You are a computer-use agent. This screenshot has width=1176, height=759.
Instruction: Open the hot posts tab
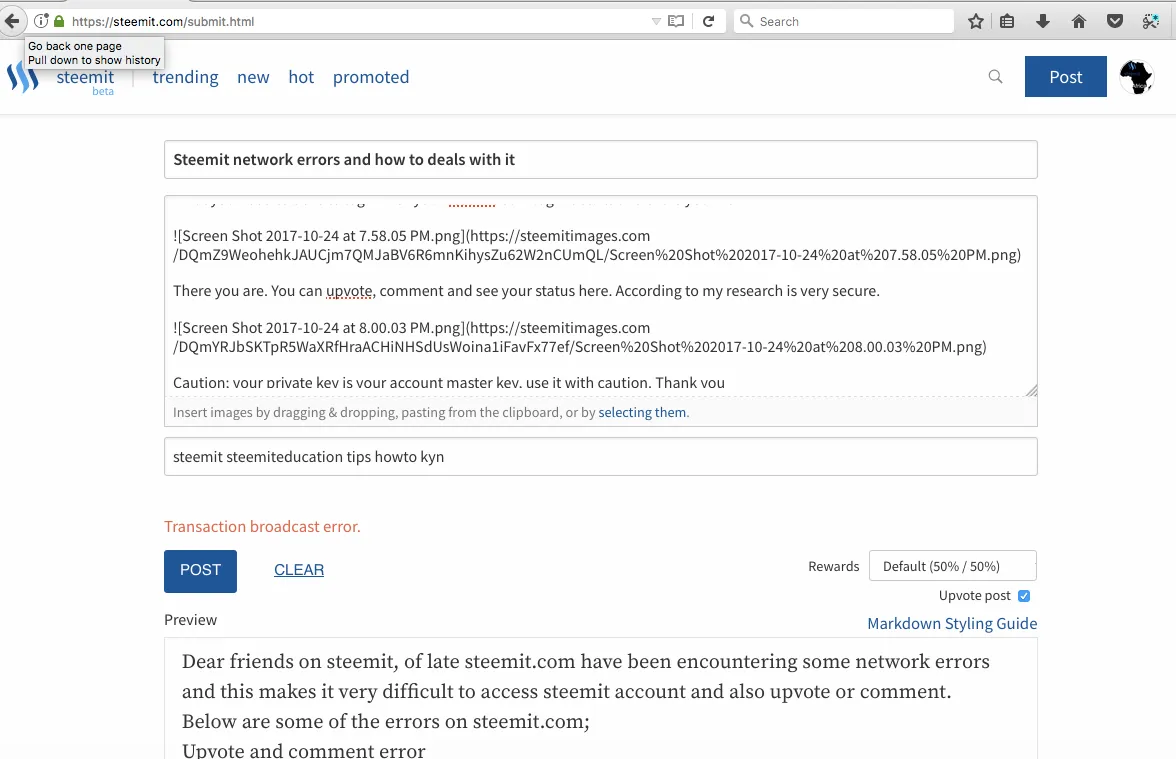[x=301, y=77]
